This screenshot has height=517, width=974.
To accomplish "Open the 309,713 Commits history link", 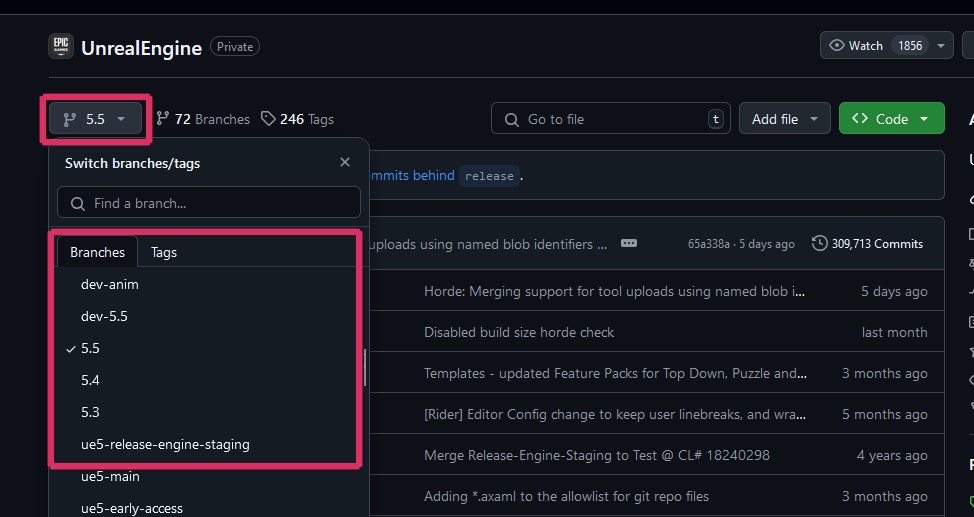I will coord(868,243).
